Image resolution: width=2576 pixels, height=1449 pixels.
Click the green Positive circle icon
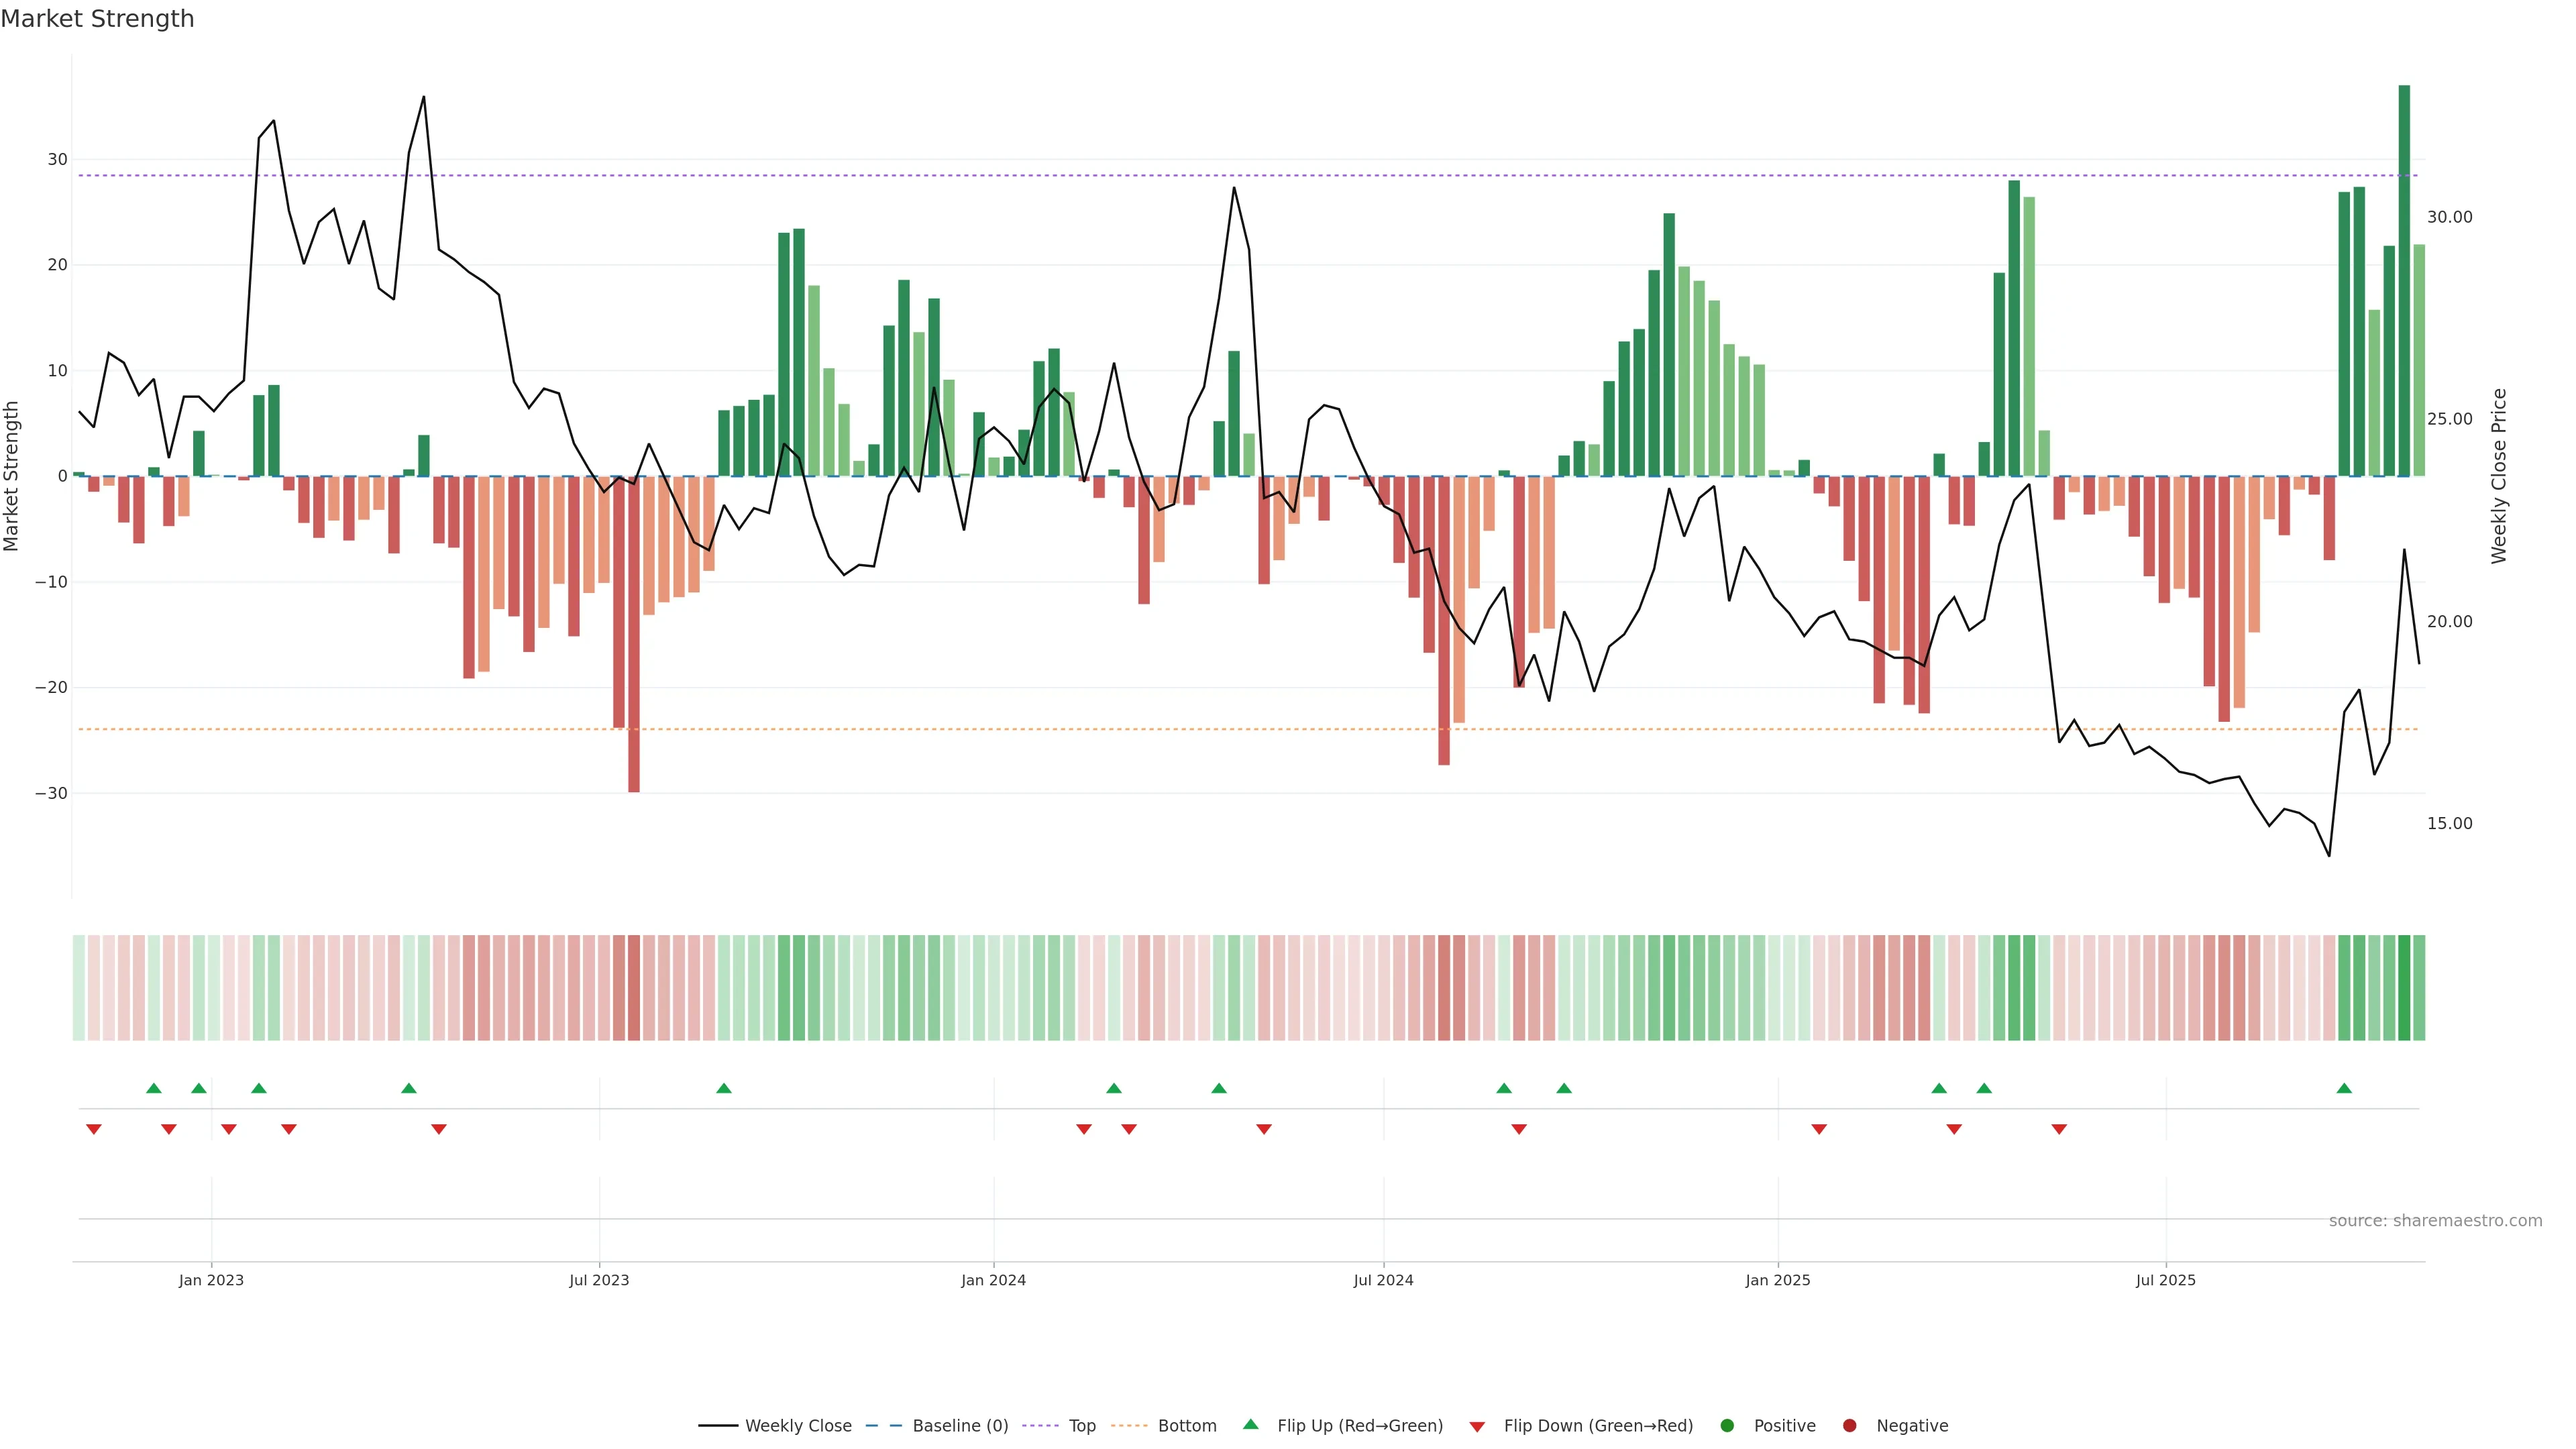1727,1426
